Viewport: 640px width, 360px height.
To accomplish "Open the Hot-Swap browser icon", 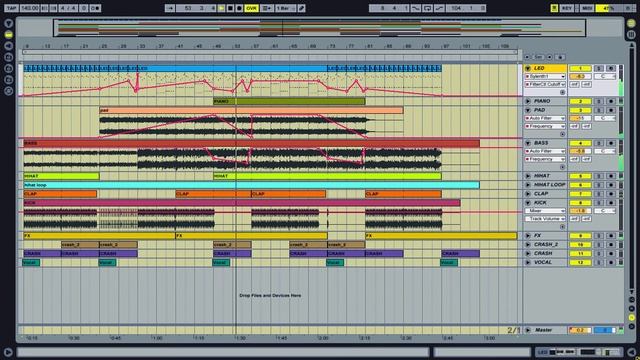I will (9, 91).
